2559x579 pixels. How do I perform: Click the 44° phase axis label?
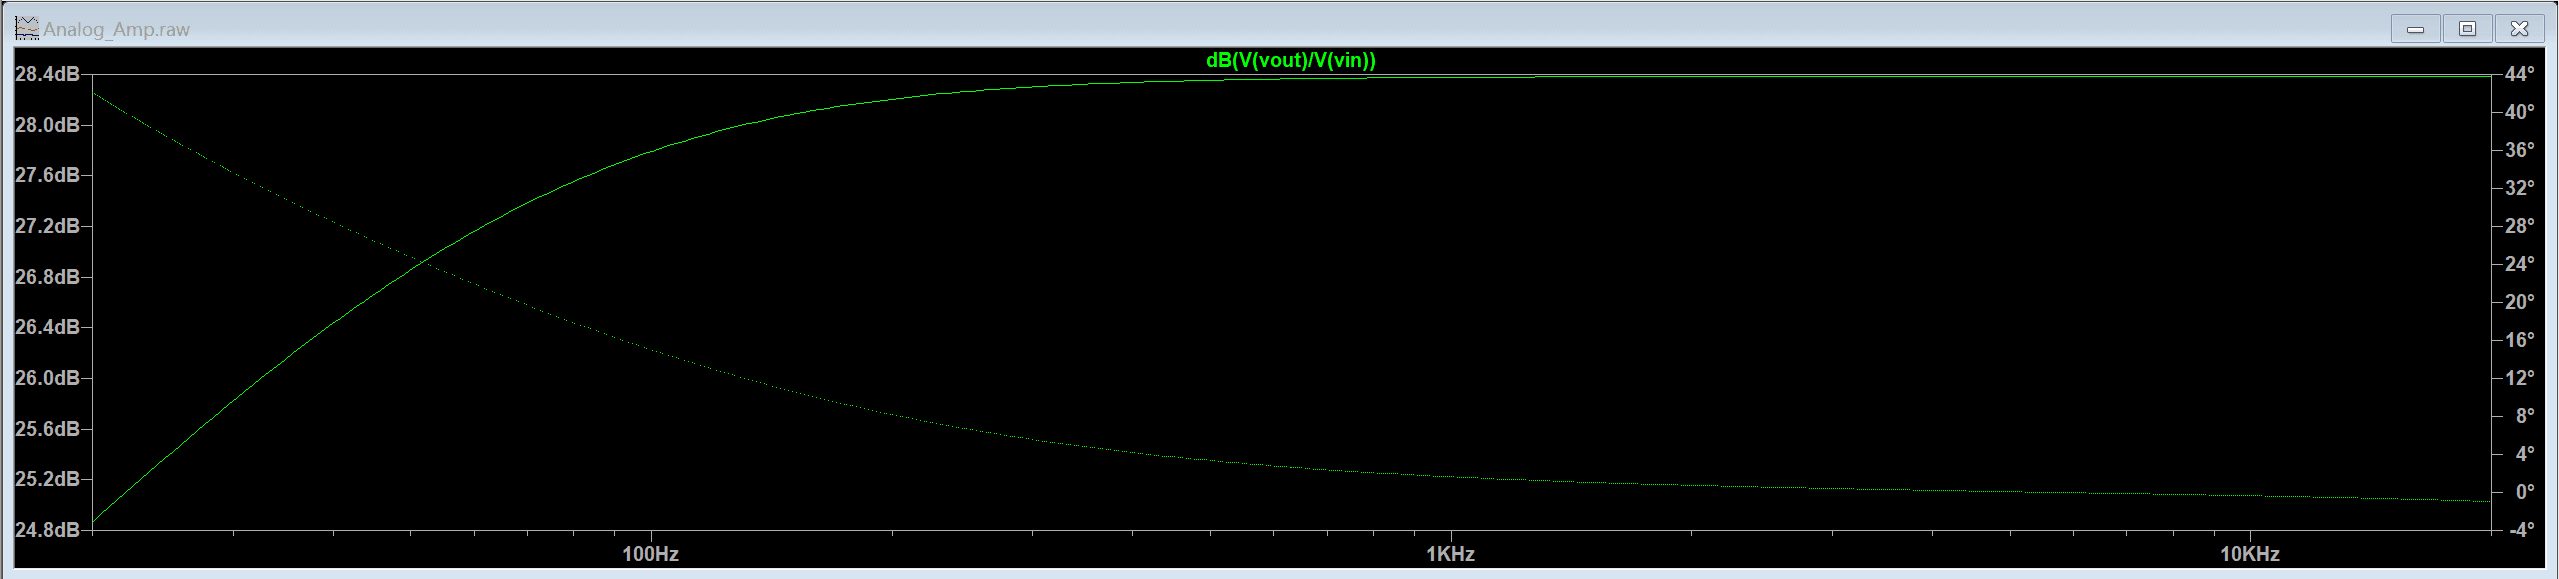point(2519,74)
